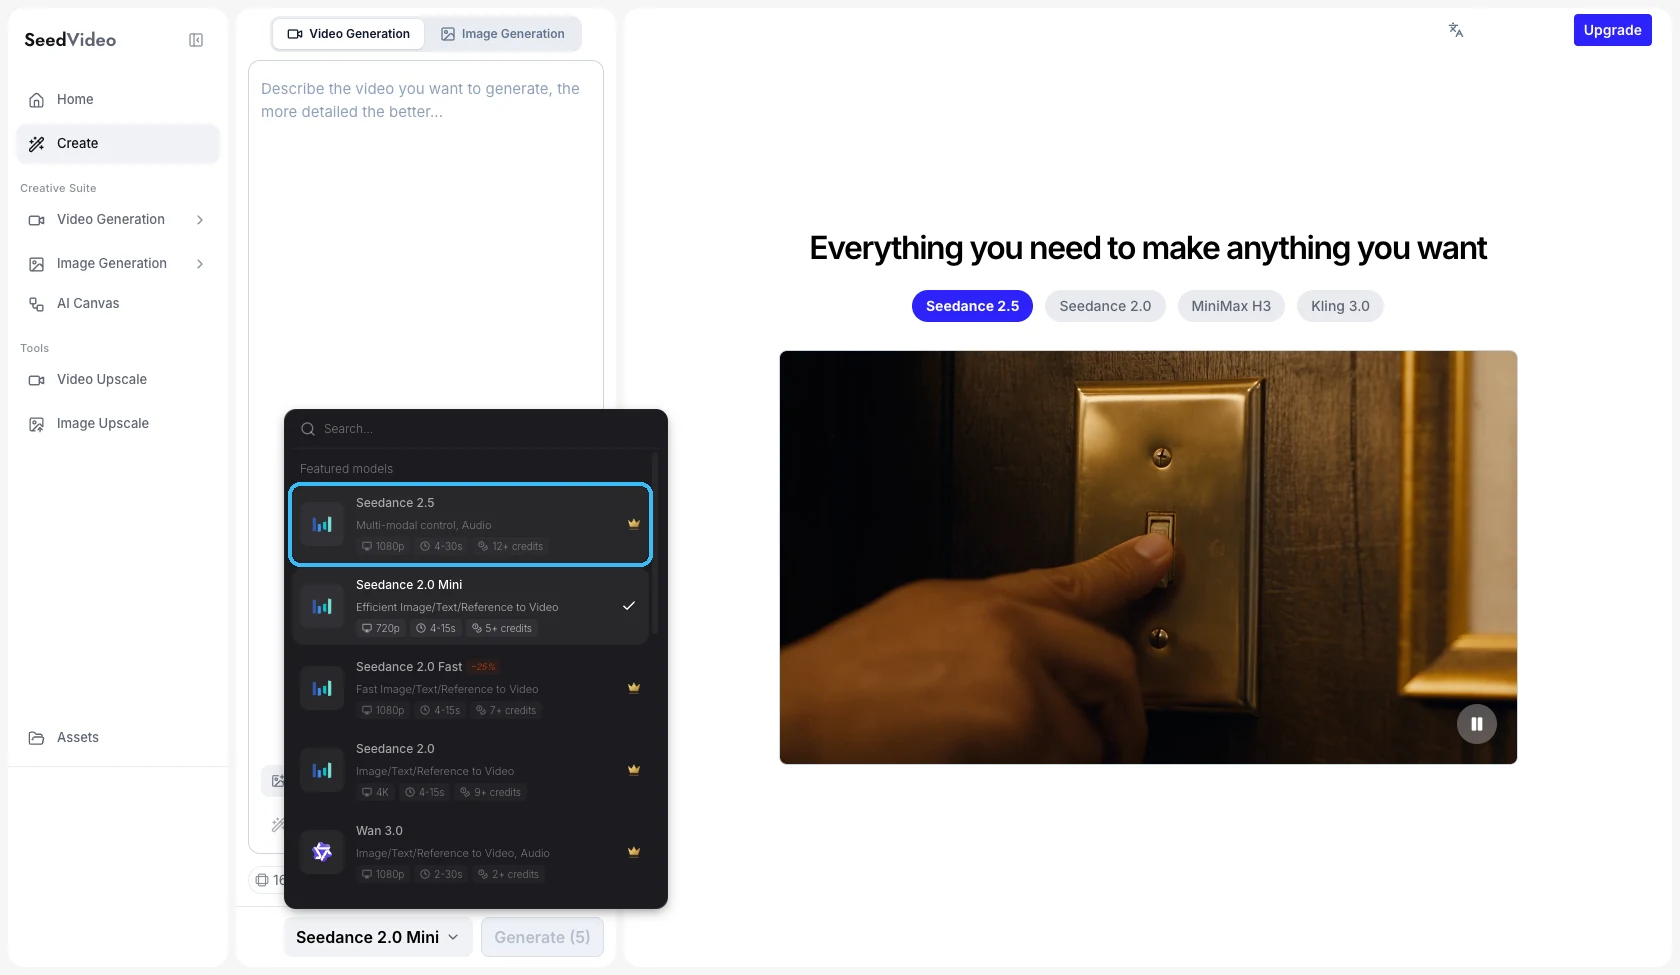Click the Seedance 2.5 premium crown icon
The image size is (1680, 975).
pos(633,523)
